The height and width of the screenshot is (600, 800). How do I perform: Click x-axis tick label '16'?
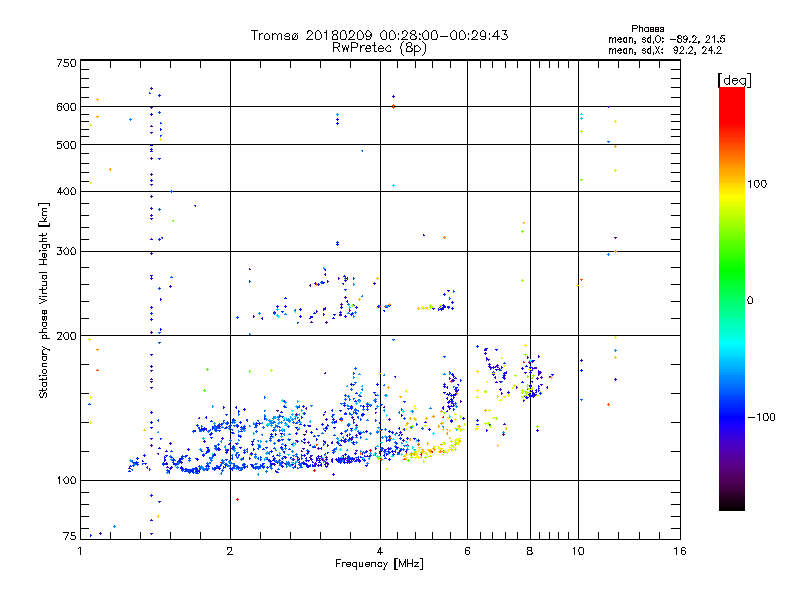[680, 551]
